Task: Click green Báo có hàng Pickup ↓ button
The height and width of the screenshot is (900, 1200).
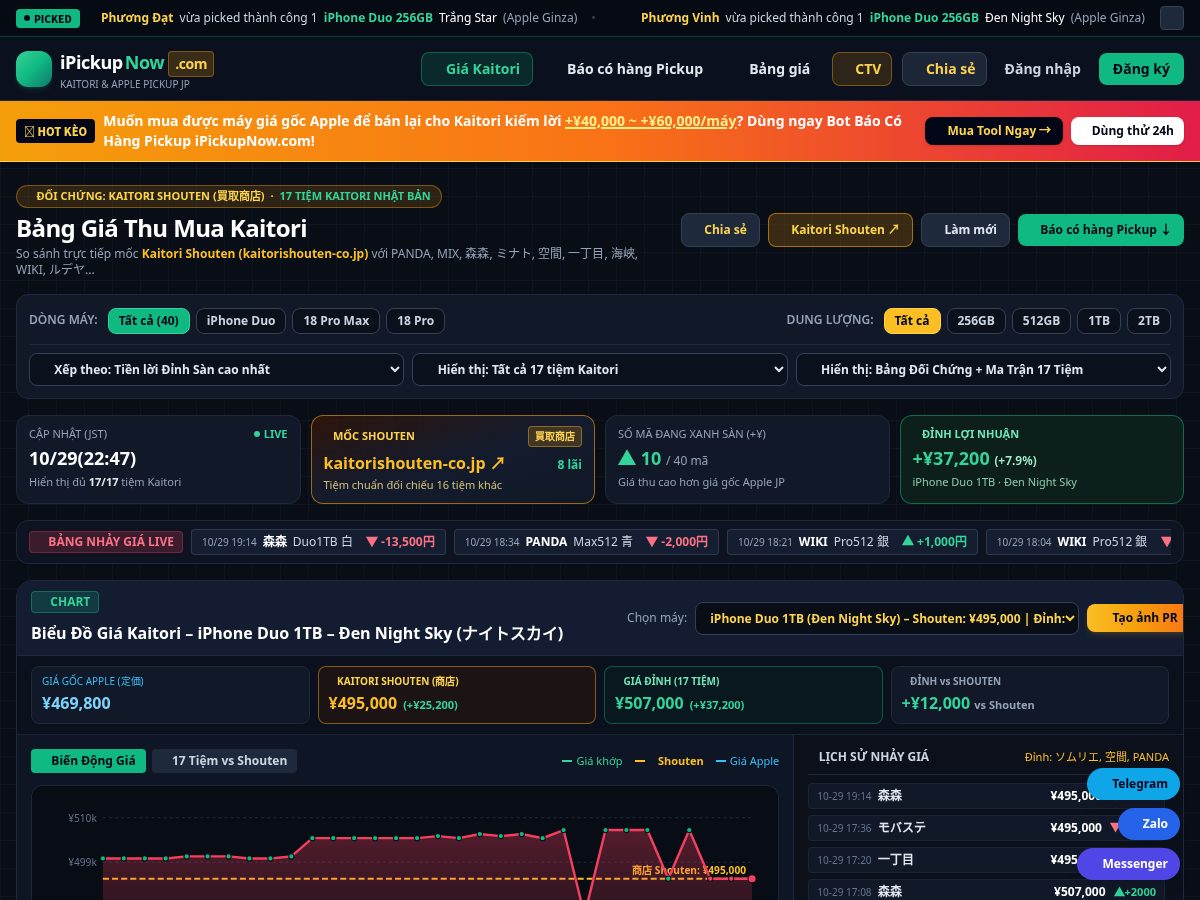Action: coord(1101,229)
